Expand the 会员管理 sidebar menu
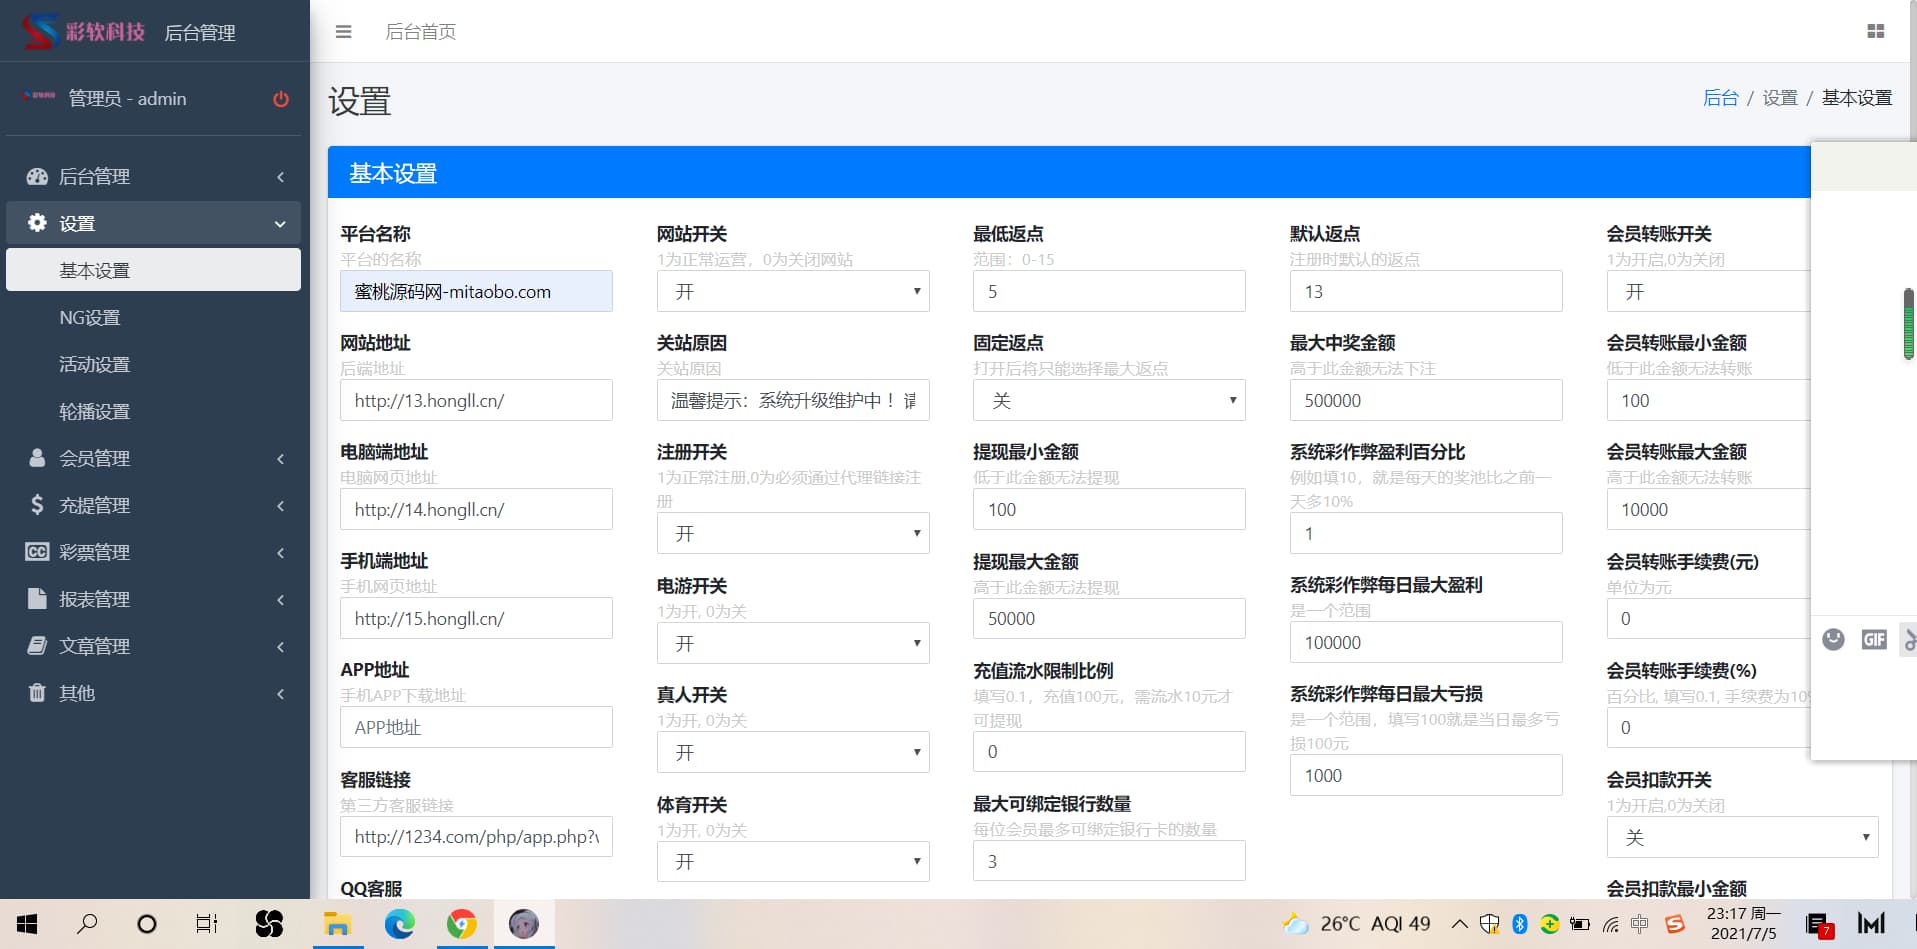This screenshot has height=949, width=1917. 155,458
